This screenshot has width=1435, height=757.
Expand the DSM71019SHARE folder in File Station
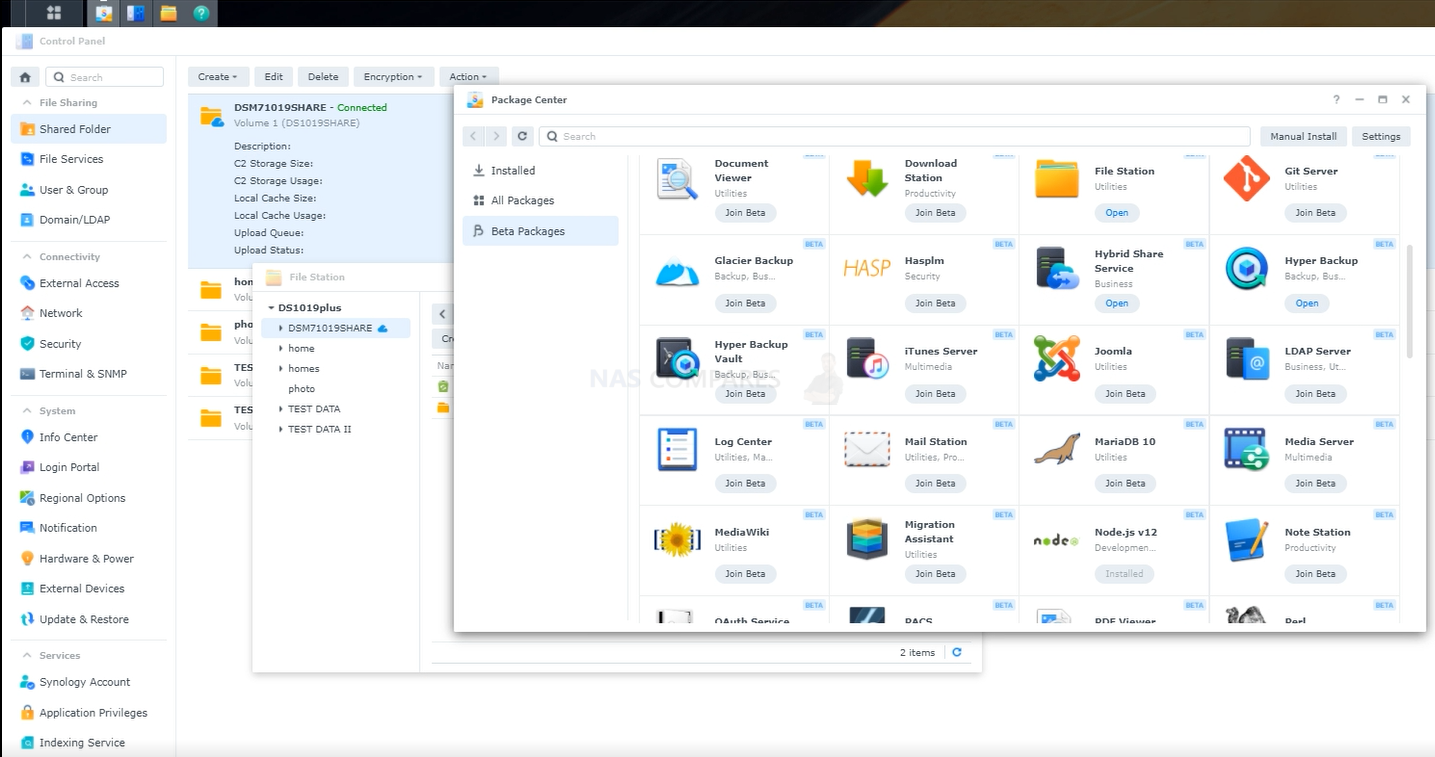[x=281, y=328]
